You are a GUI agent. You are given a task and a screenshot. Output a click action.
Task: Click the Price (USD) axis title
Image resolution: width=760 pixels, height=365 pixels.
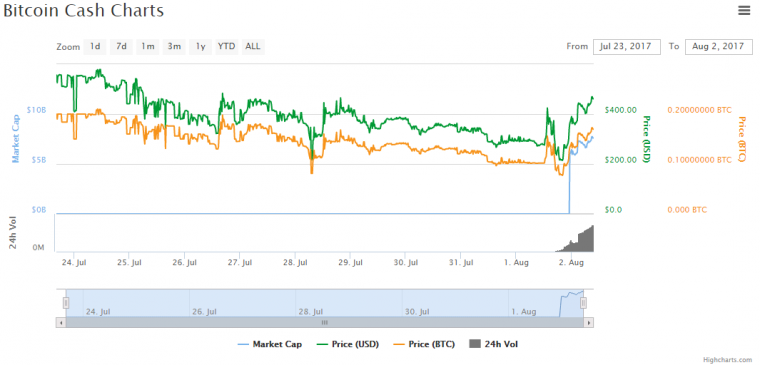pyautogui.click(x=646, y=139)
